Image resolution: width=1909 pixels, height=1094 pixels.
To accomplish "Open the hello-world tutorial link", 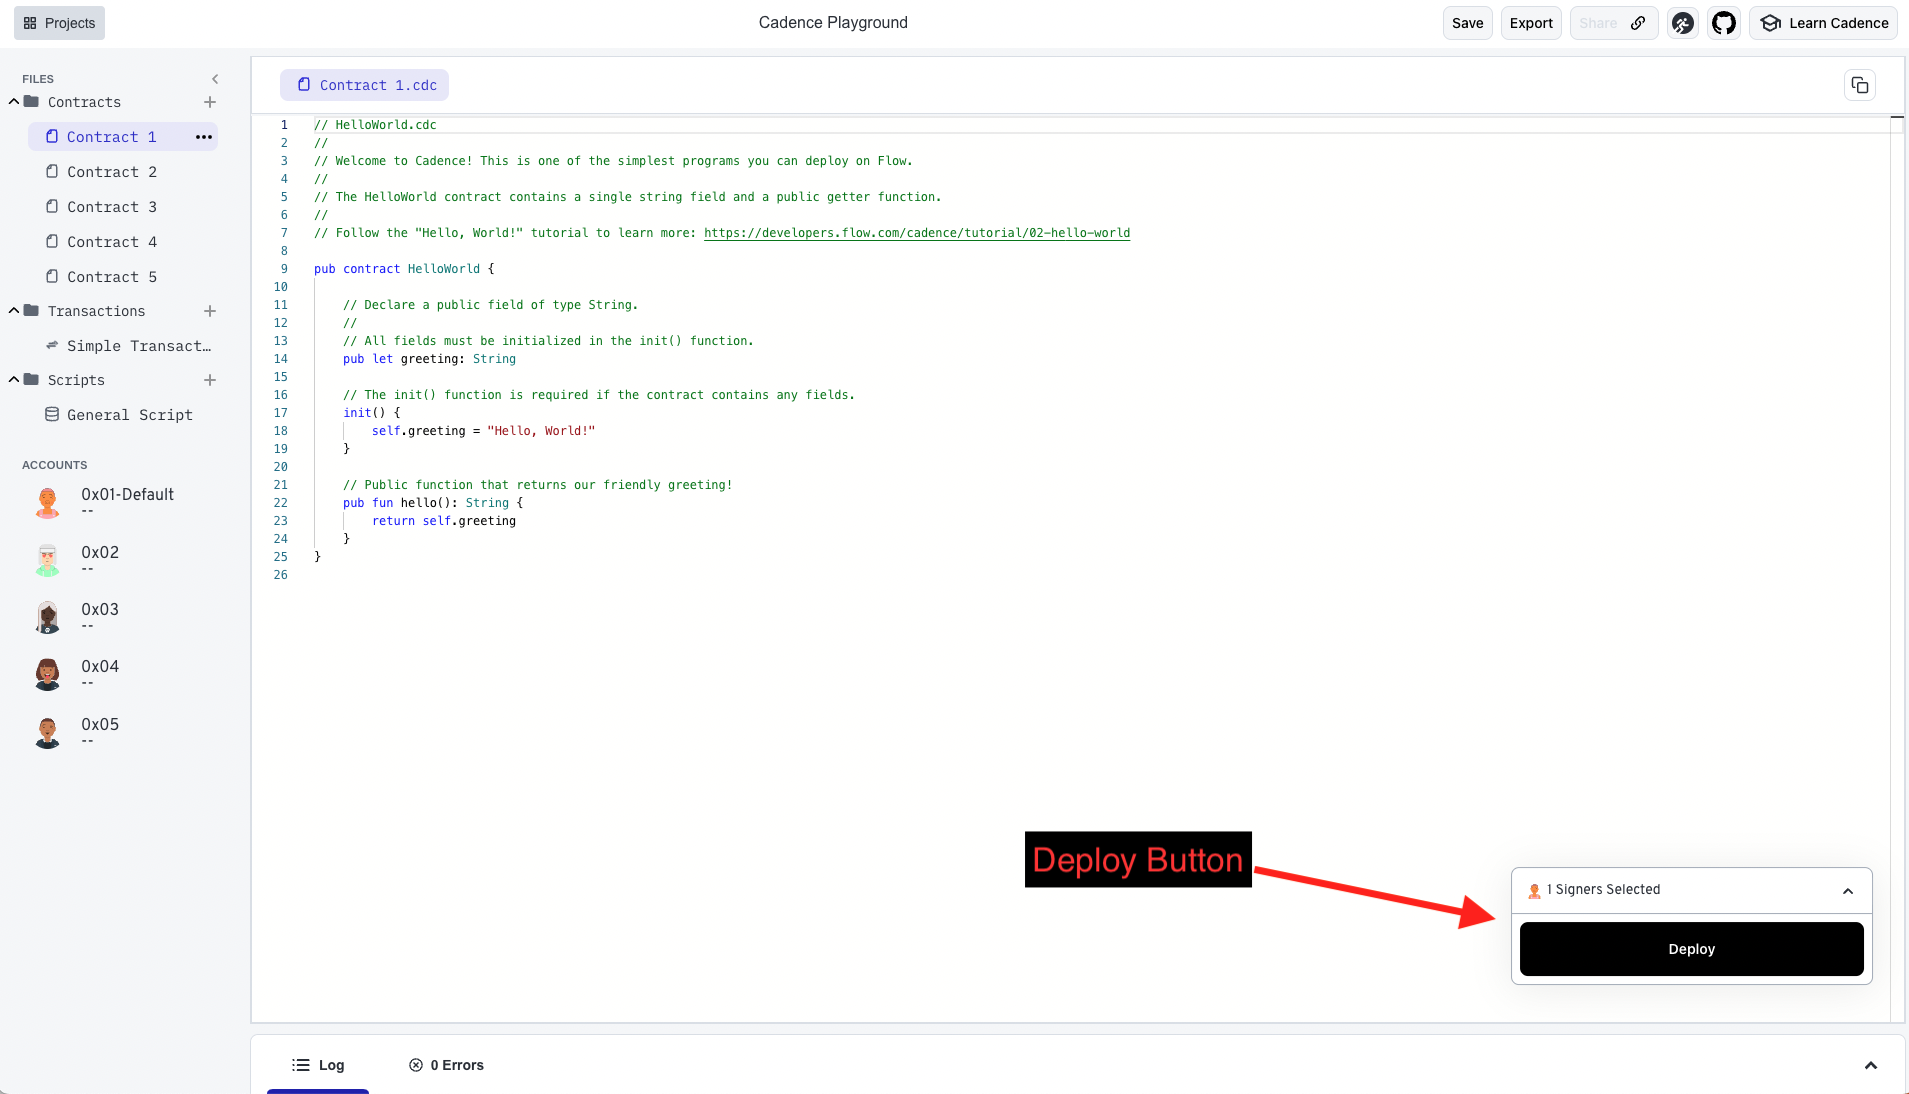I will 916,233.
